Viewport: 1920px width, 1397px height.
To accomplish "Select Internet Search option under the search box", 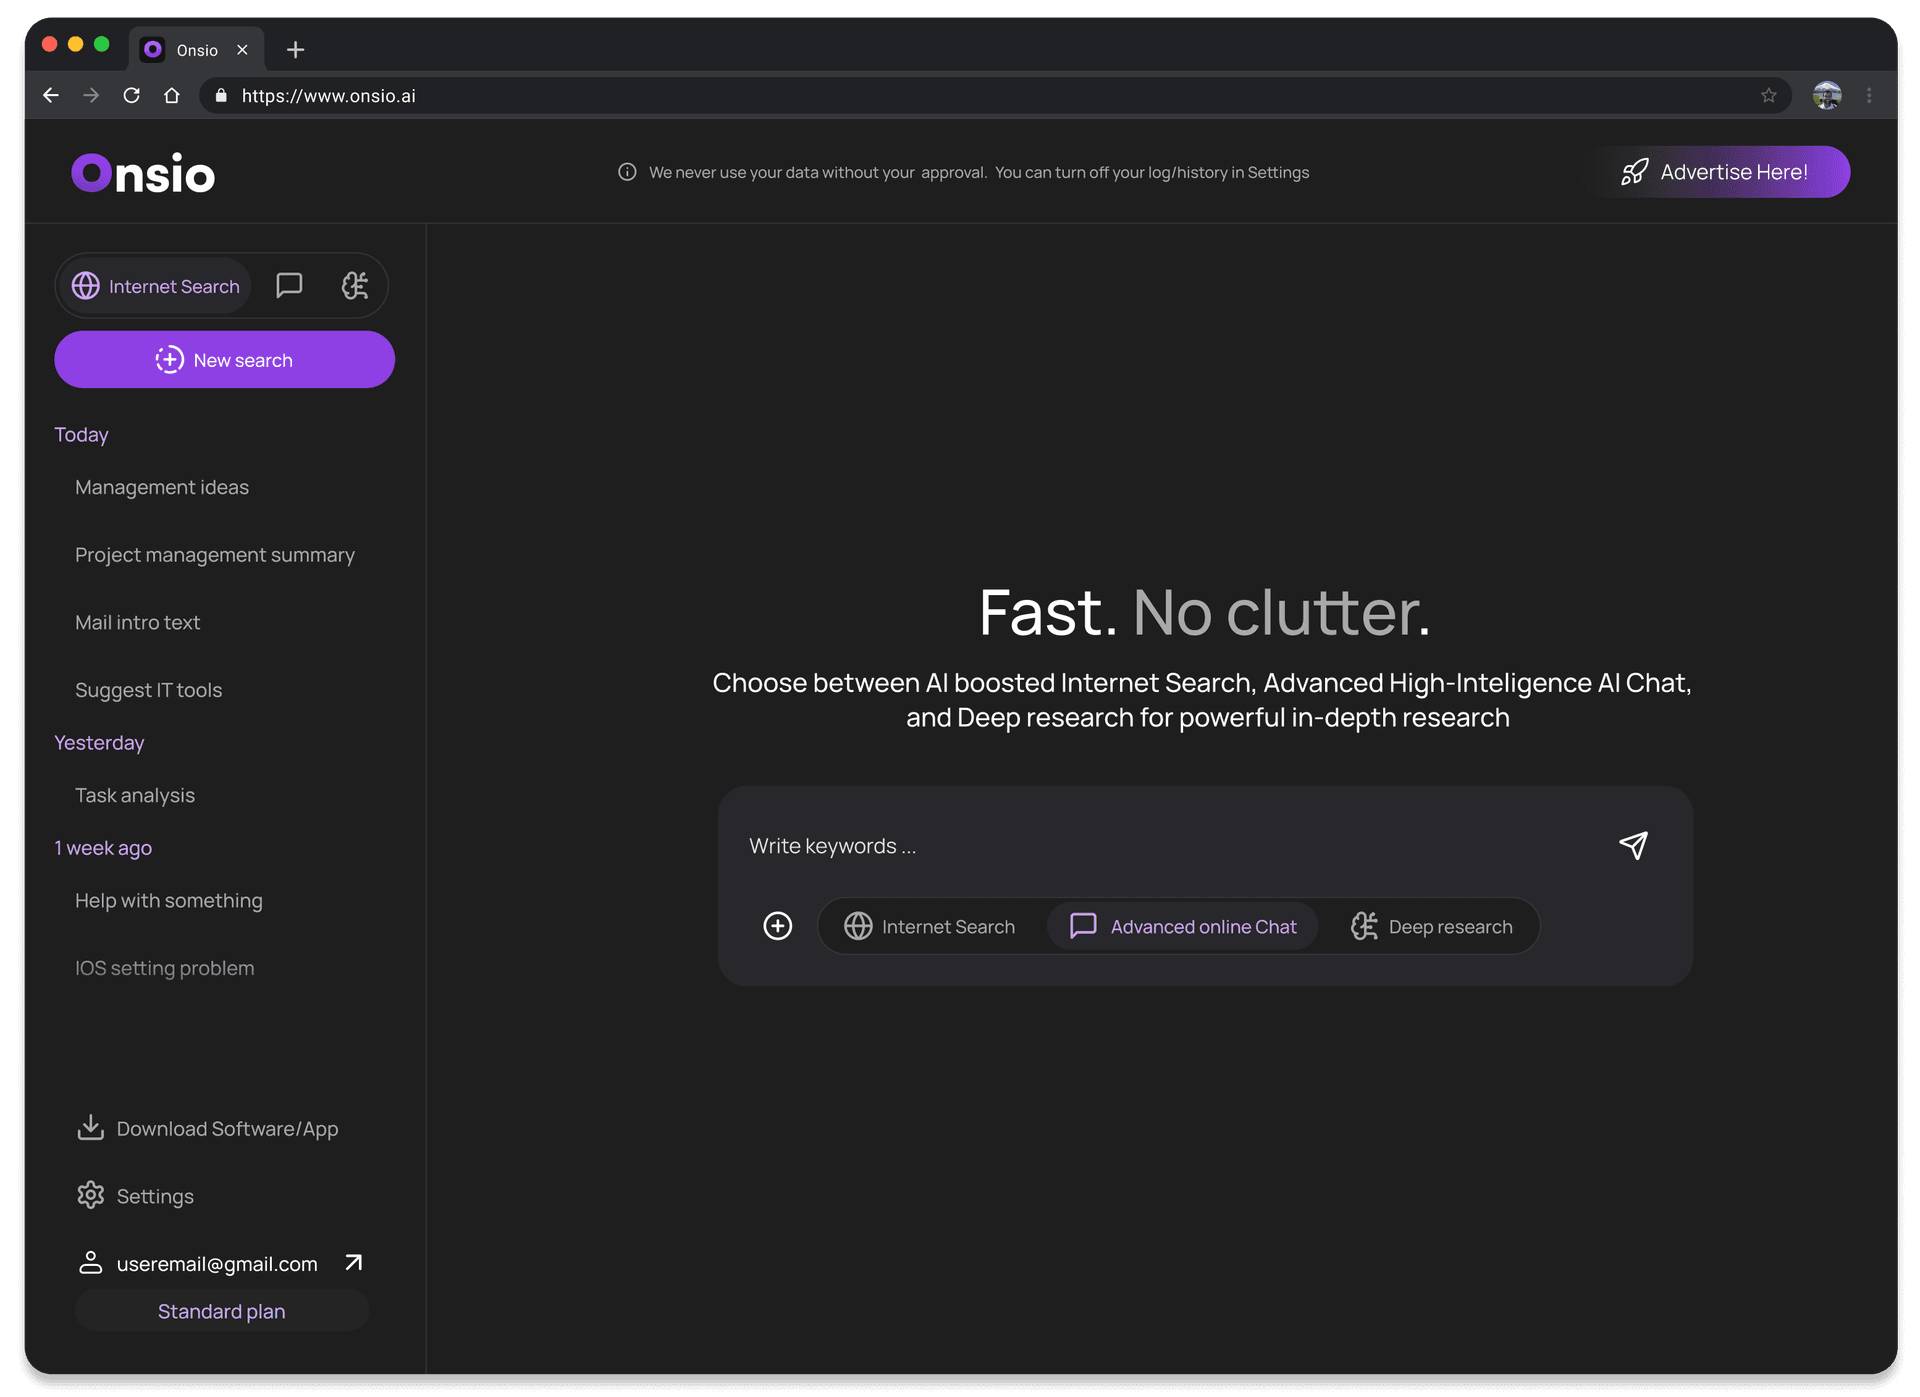I will tap(929, 926).
